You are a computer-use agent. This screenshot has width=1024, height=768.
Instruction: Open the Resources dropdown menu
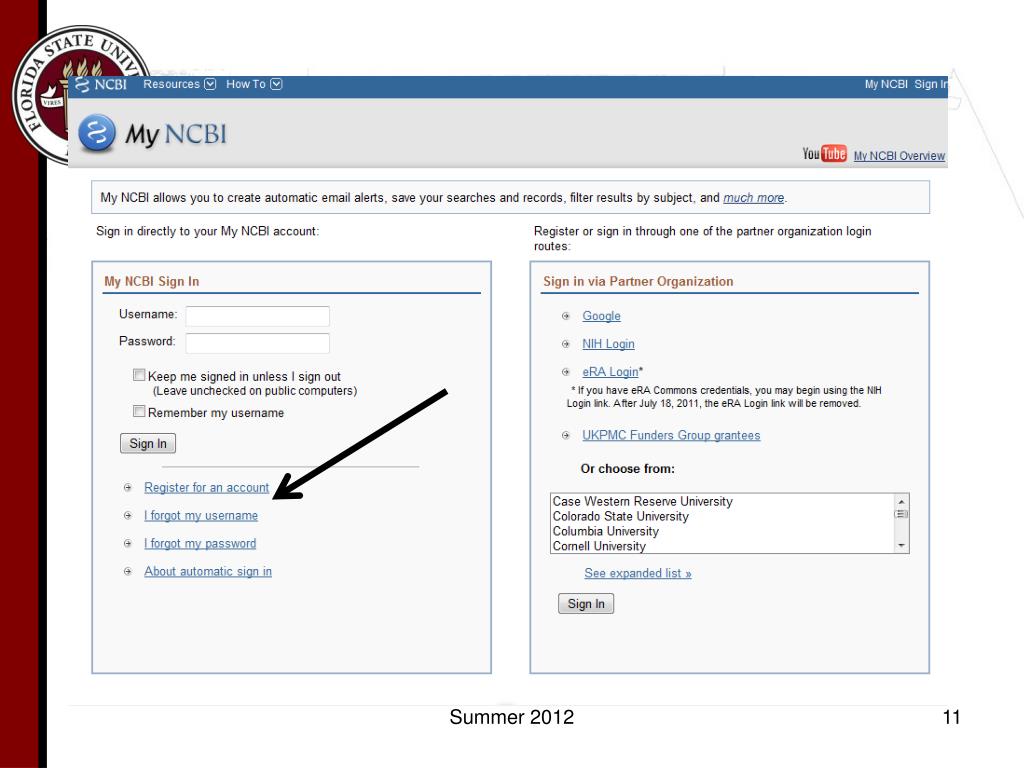[x=180, y=84]
